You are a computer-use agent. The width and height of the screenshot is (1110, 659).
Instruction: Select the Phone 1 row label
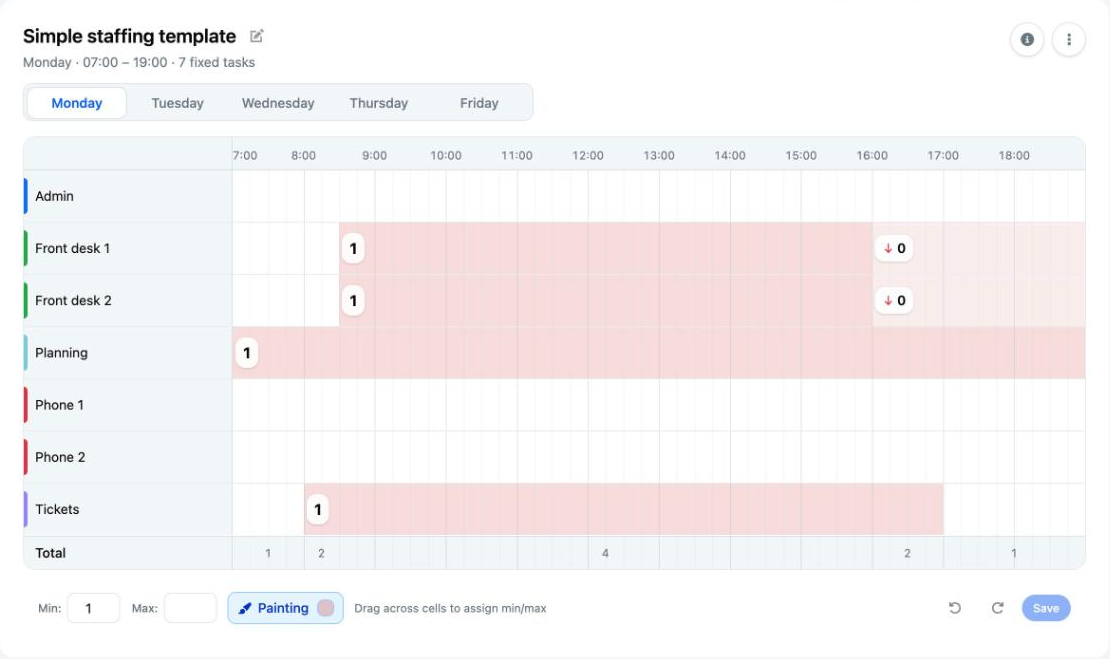[x=59, y=405]
